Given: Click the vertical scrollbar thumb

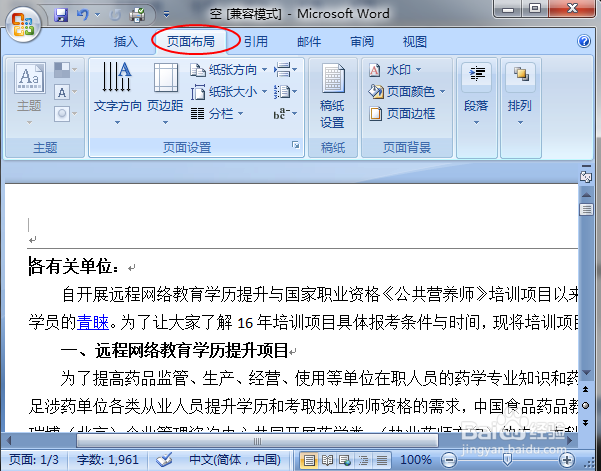Looking at the screenshot, I should click(x=586, y=210).
